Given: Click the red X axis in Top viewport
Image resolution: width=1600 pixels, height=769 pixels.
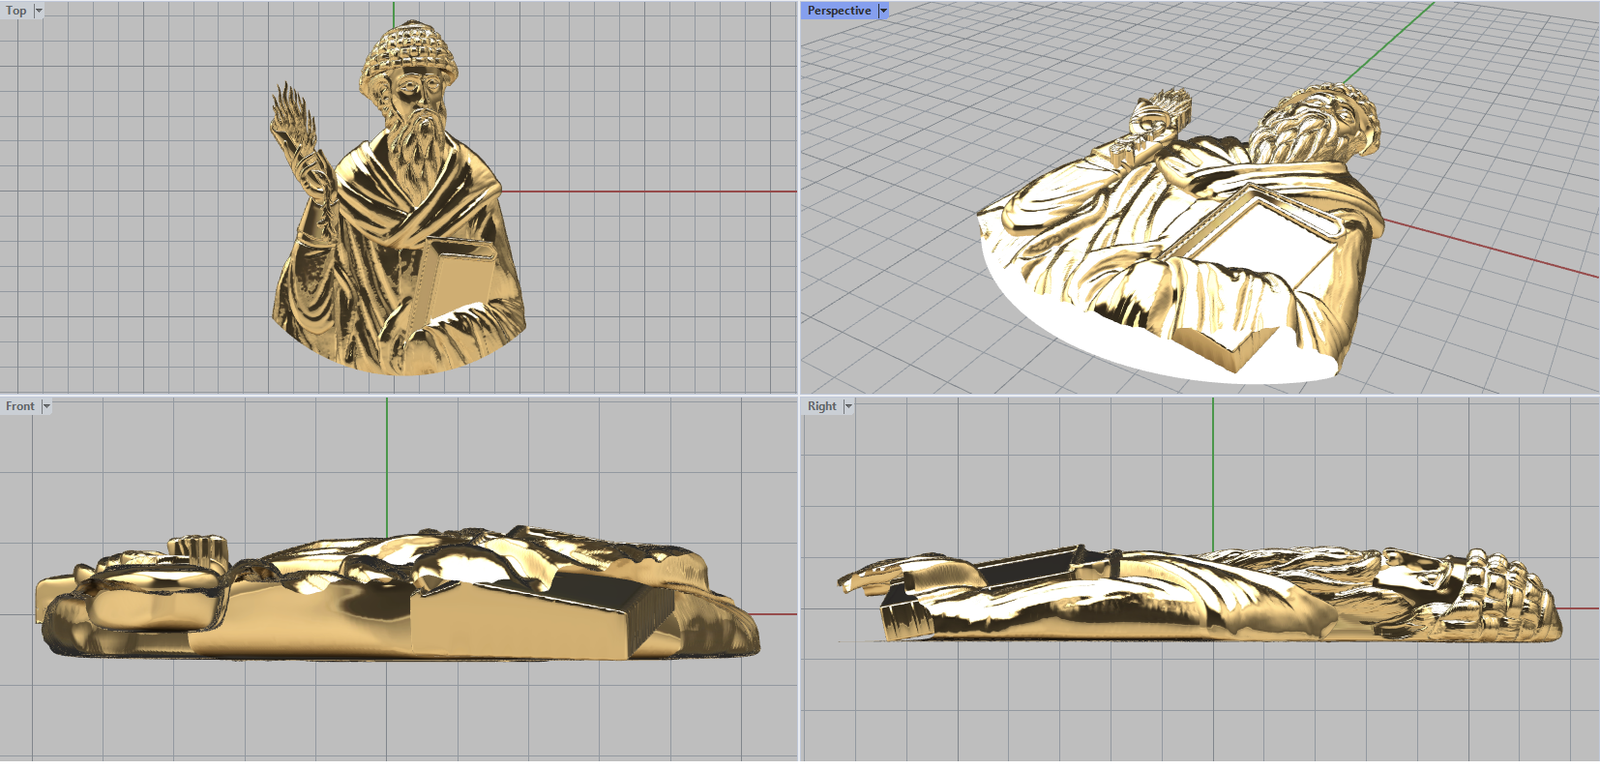Looking at the screenshot, I should (650, 191).
